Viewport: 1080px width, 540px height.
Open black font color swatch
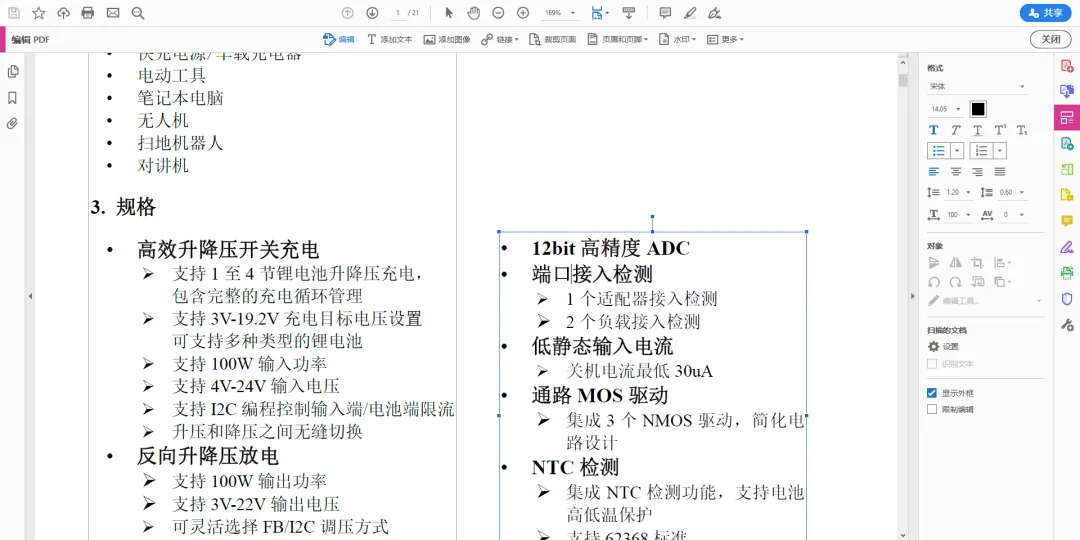click(978, 109)
